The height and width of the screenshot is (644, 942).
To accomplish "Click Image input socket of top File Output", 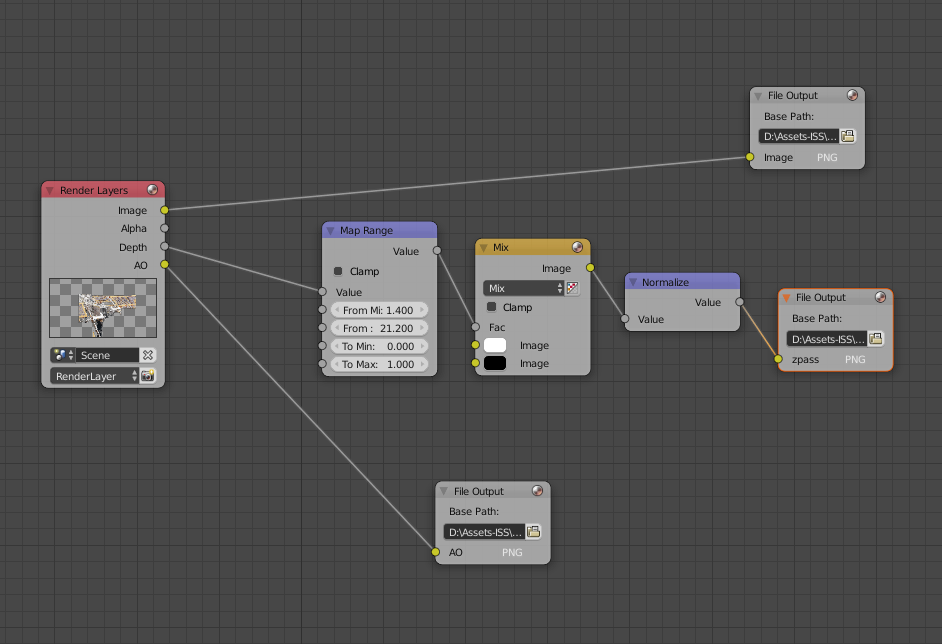I will (750, 157).
